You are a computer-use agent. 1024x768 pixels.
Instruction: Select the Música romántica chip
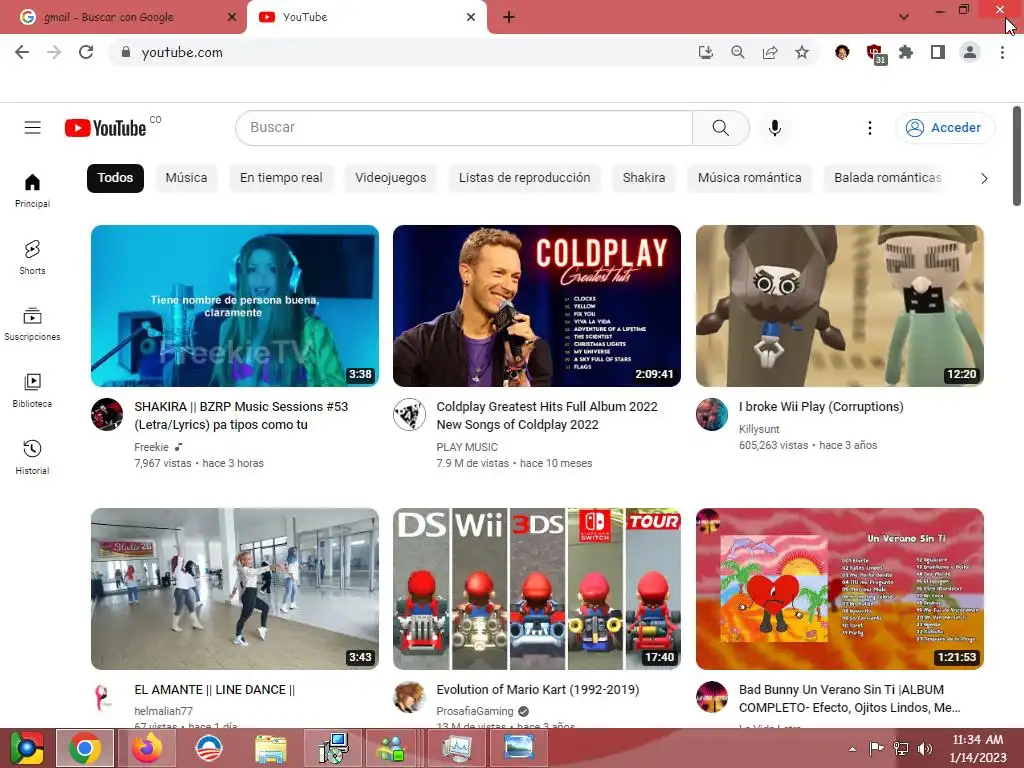[x=749, y=178]
